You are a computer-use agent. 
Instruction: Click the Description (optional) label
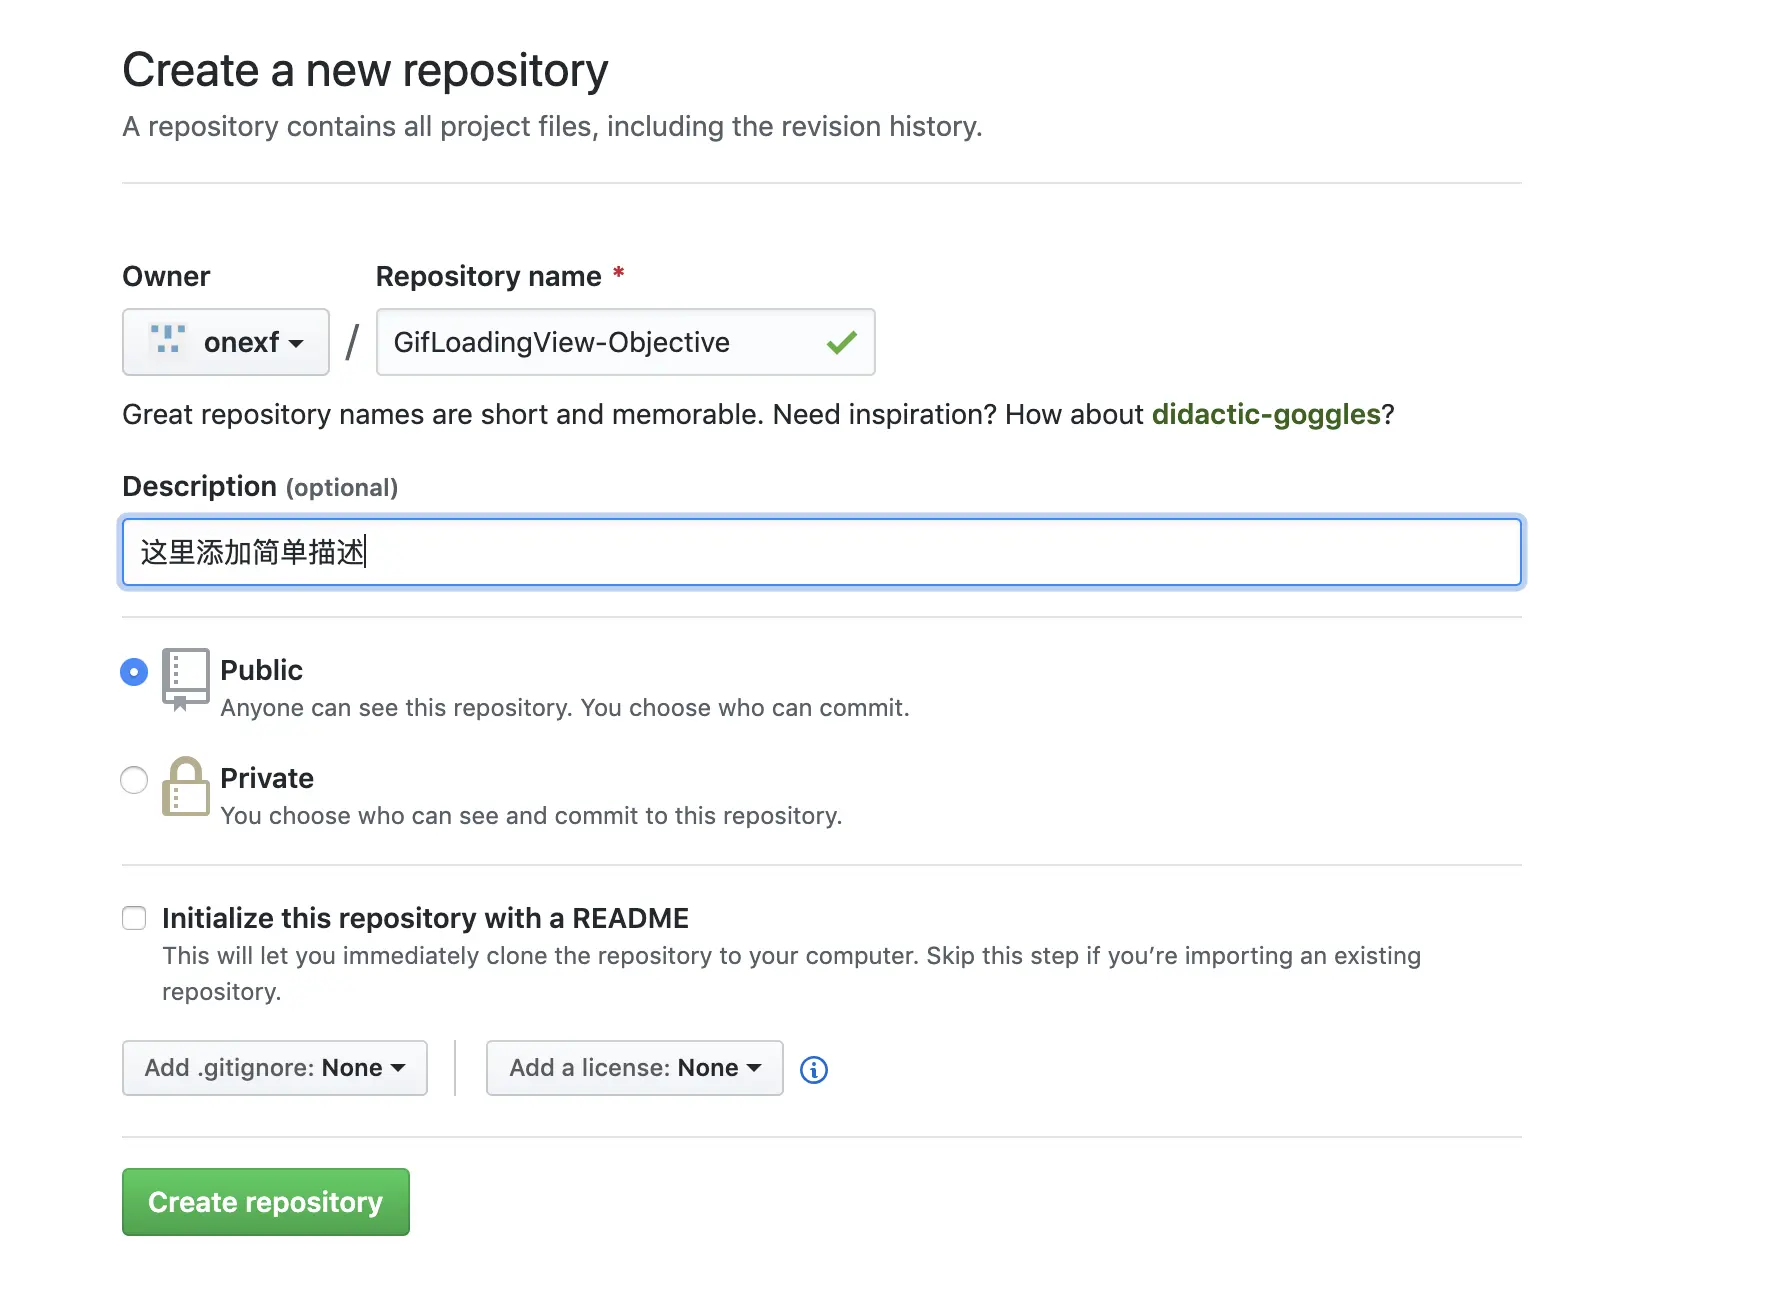260,487
